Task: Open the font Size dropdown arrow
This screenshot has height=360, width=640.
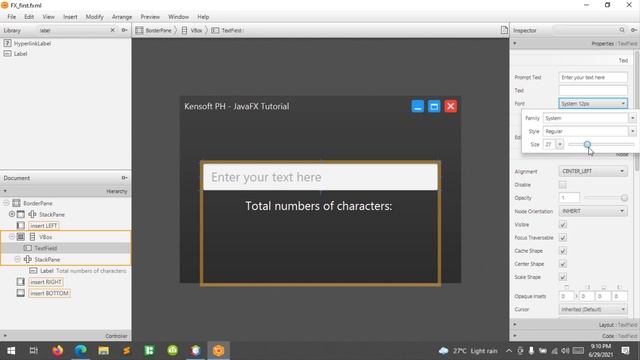Action: point(560,144)
